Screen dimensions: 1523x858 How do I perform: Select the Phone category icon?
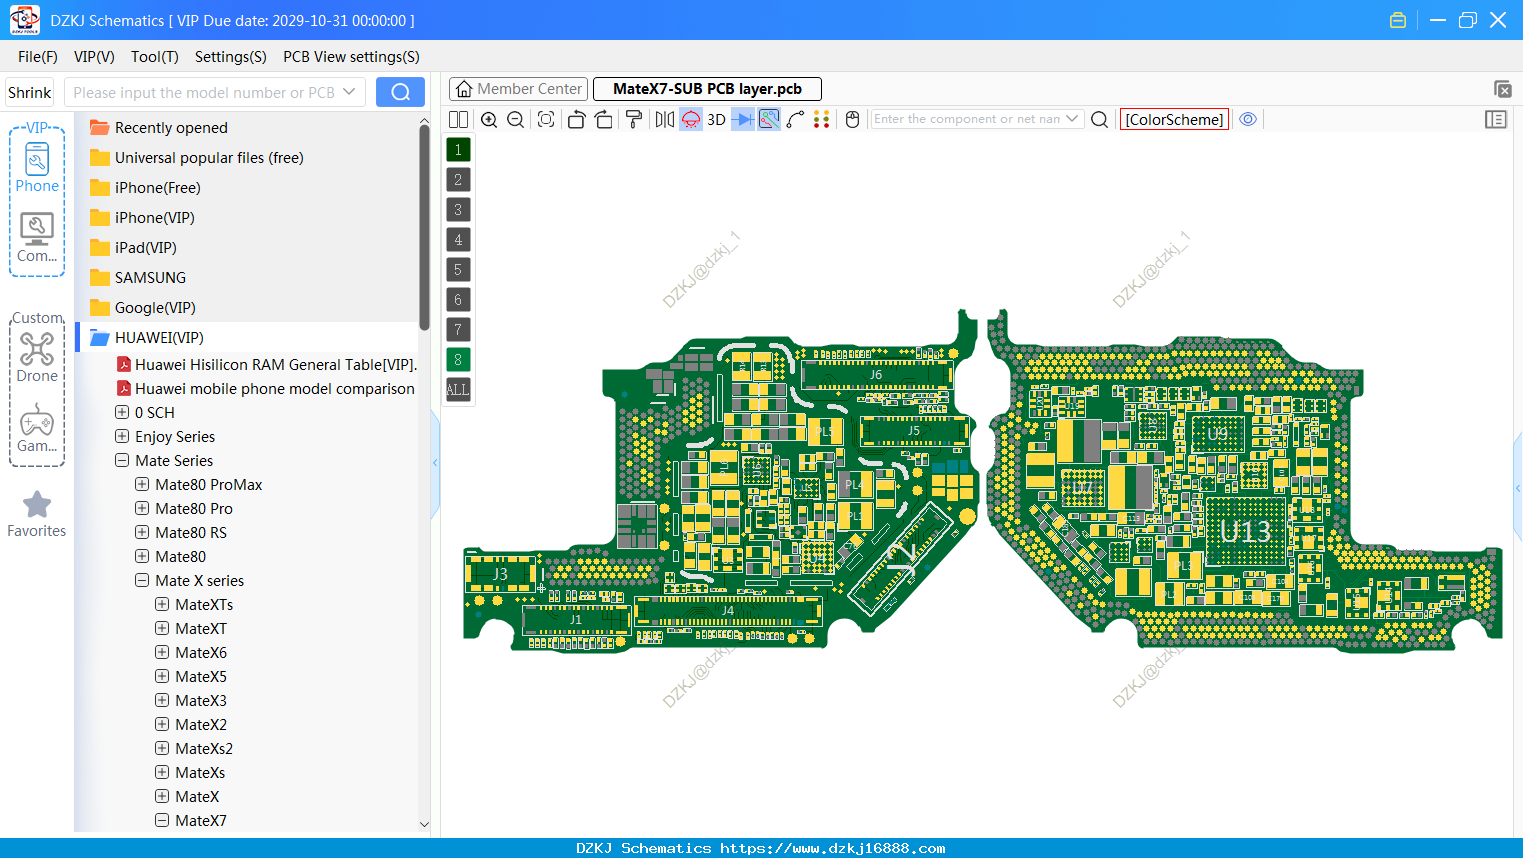click(37, 167)
